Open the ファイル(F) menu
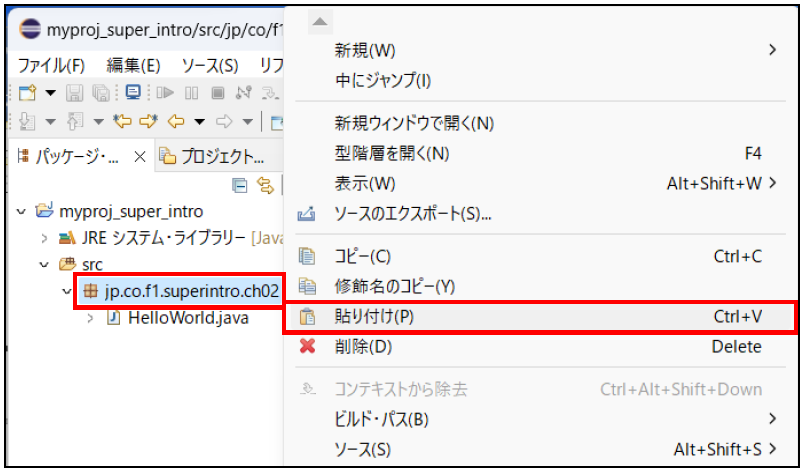 click(x=51, y=65)
